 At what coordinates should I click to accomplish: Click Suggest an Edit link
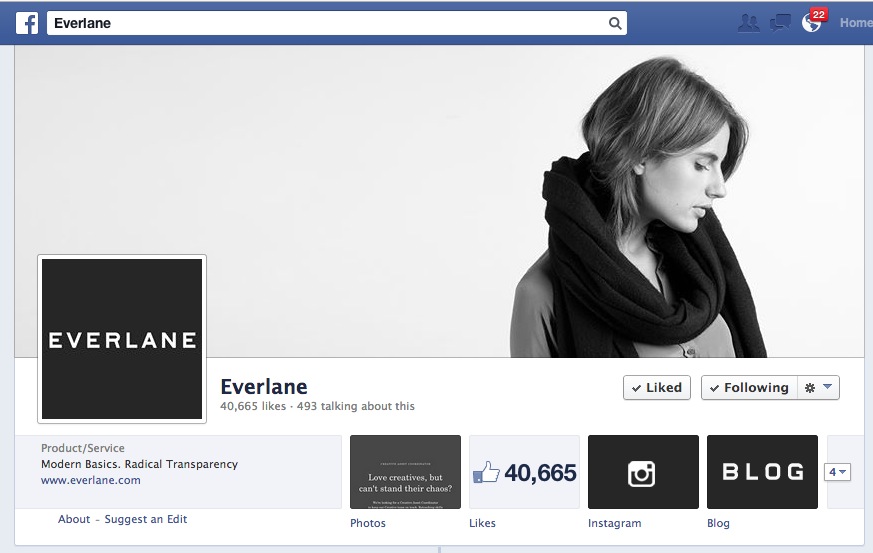pyautogui.click(x=146, y=519)
